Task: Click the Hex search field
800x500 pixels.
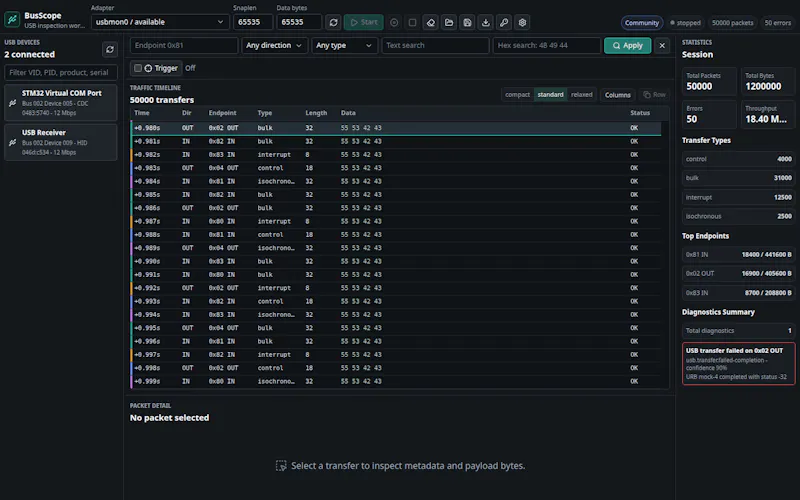Action: pos(546,45)
